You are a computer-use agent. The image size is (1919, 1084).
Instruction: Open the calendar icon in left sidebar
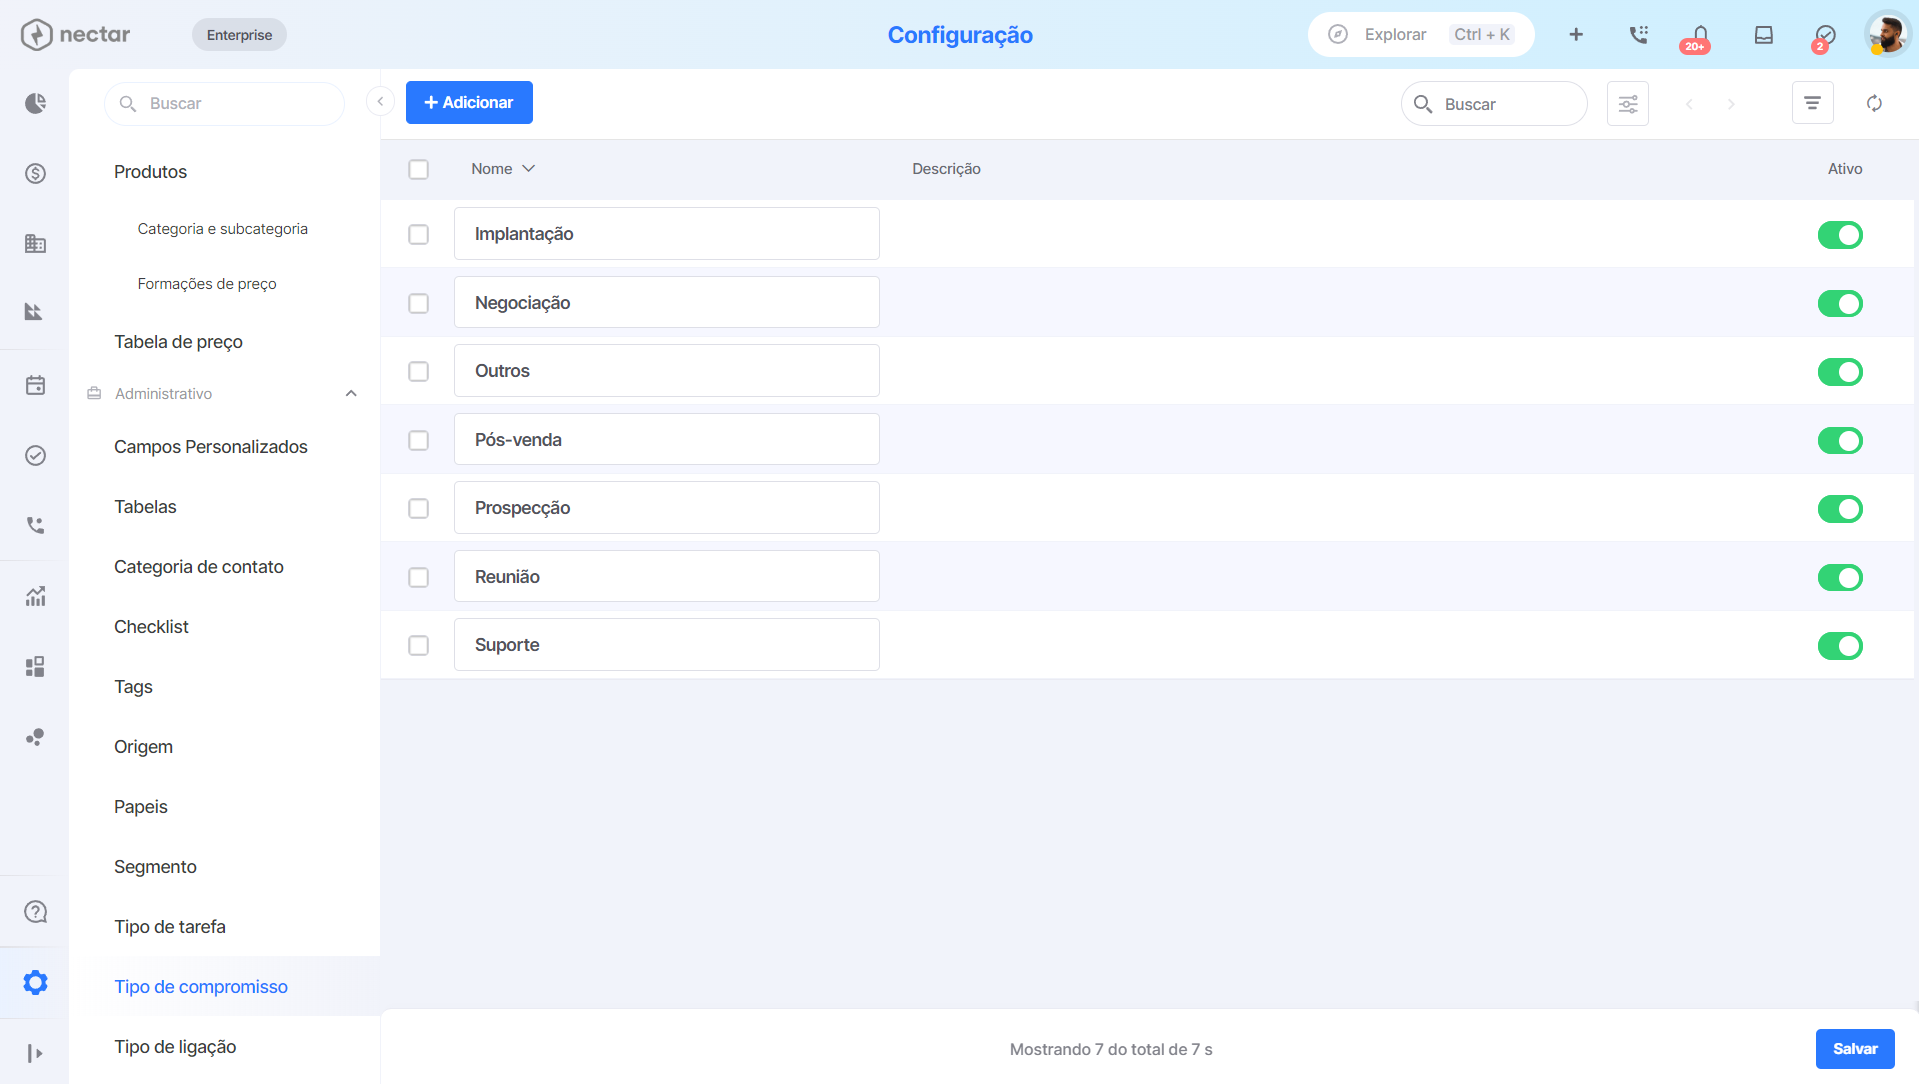[35, 385]
